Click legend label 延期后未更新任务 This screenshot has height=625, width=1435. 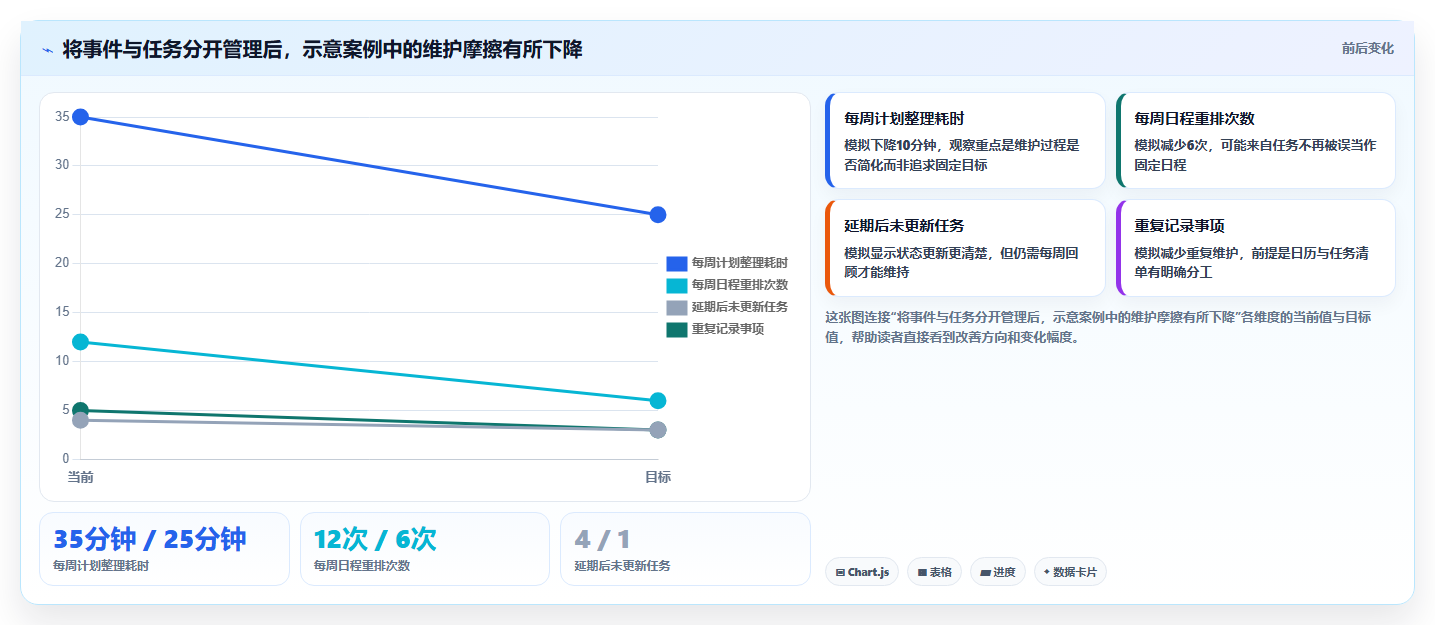740,307
